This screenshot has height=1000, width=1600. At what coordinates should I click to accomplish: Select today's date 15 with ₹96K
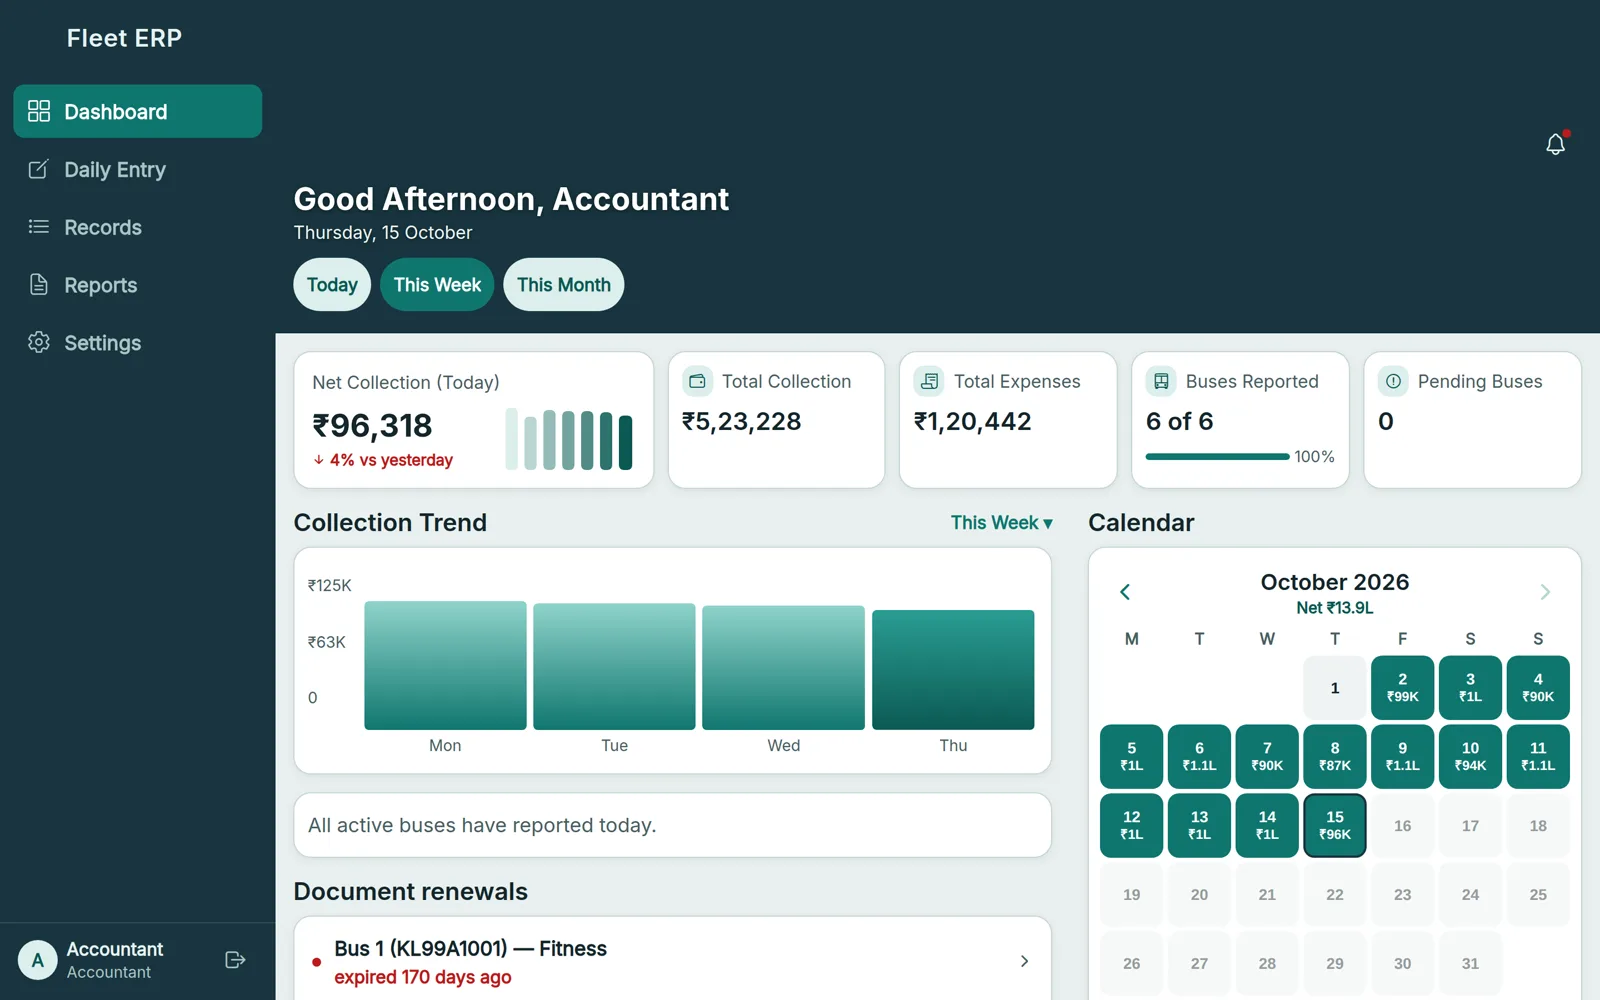pos(1335,826)
